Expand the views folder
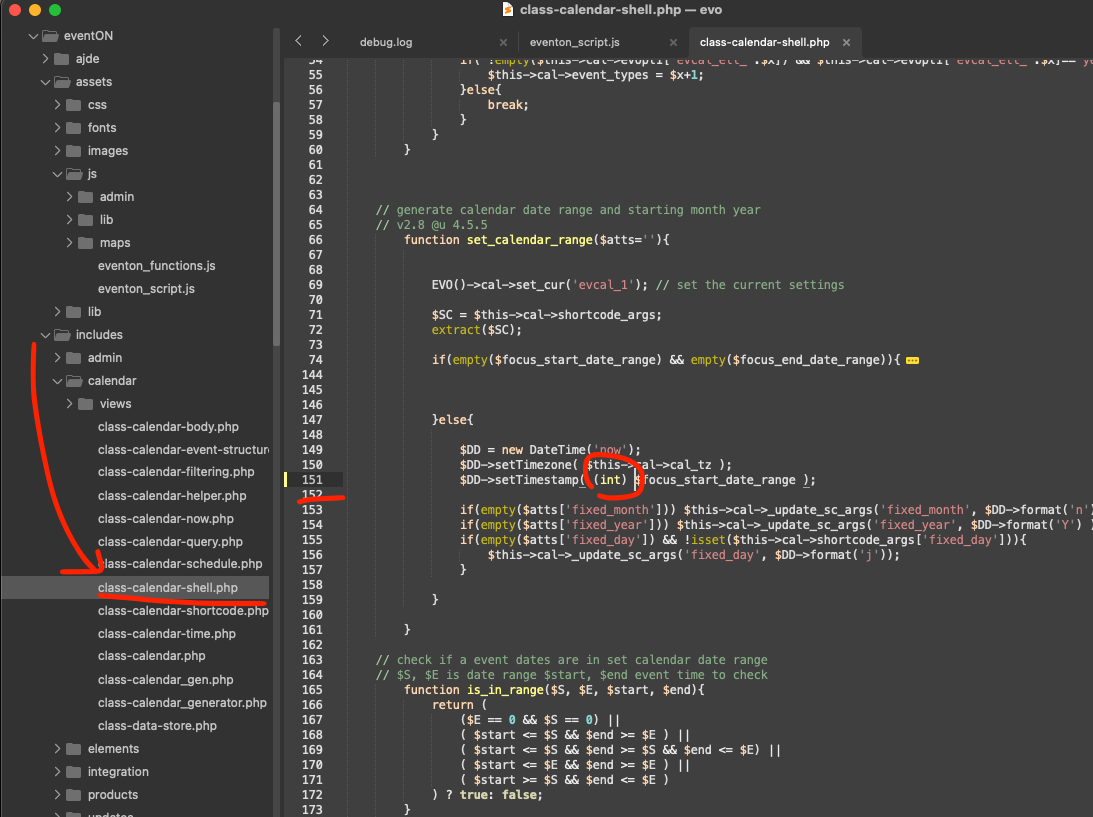 (69, 404)
